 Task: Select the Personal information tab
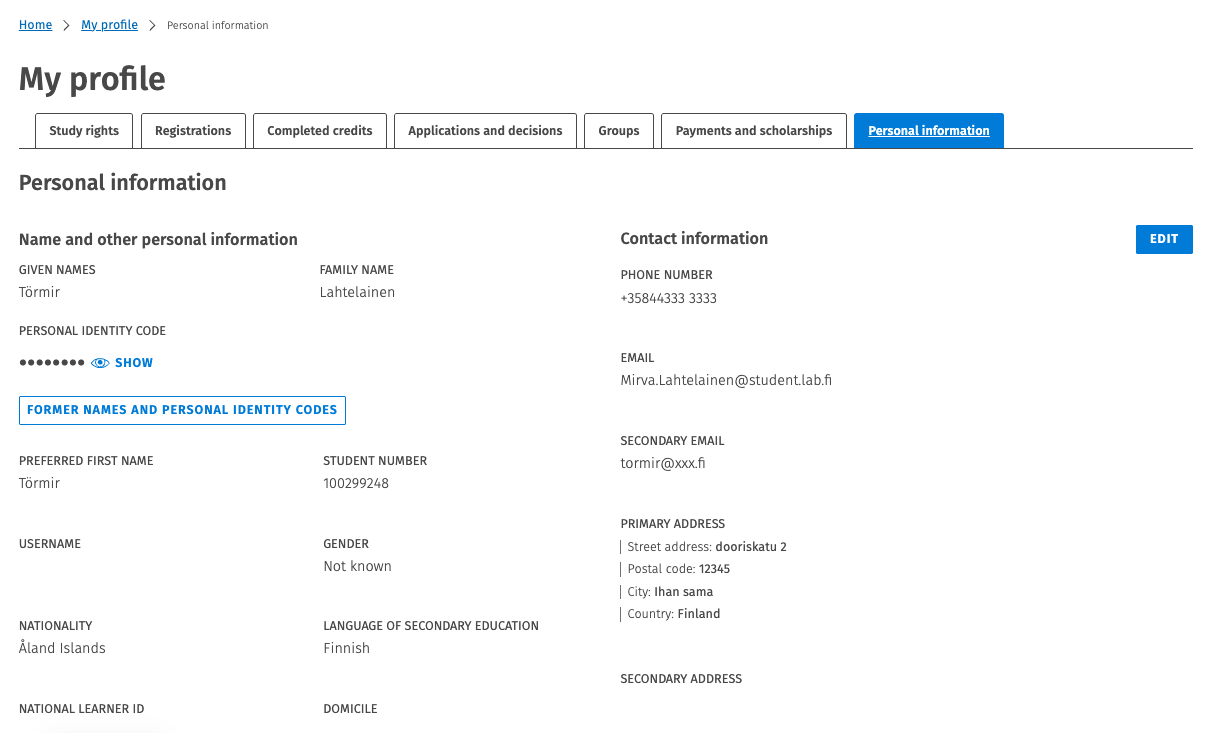pos(928,130)
